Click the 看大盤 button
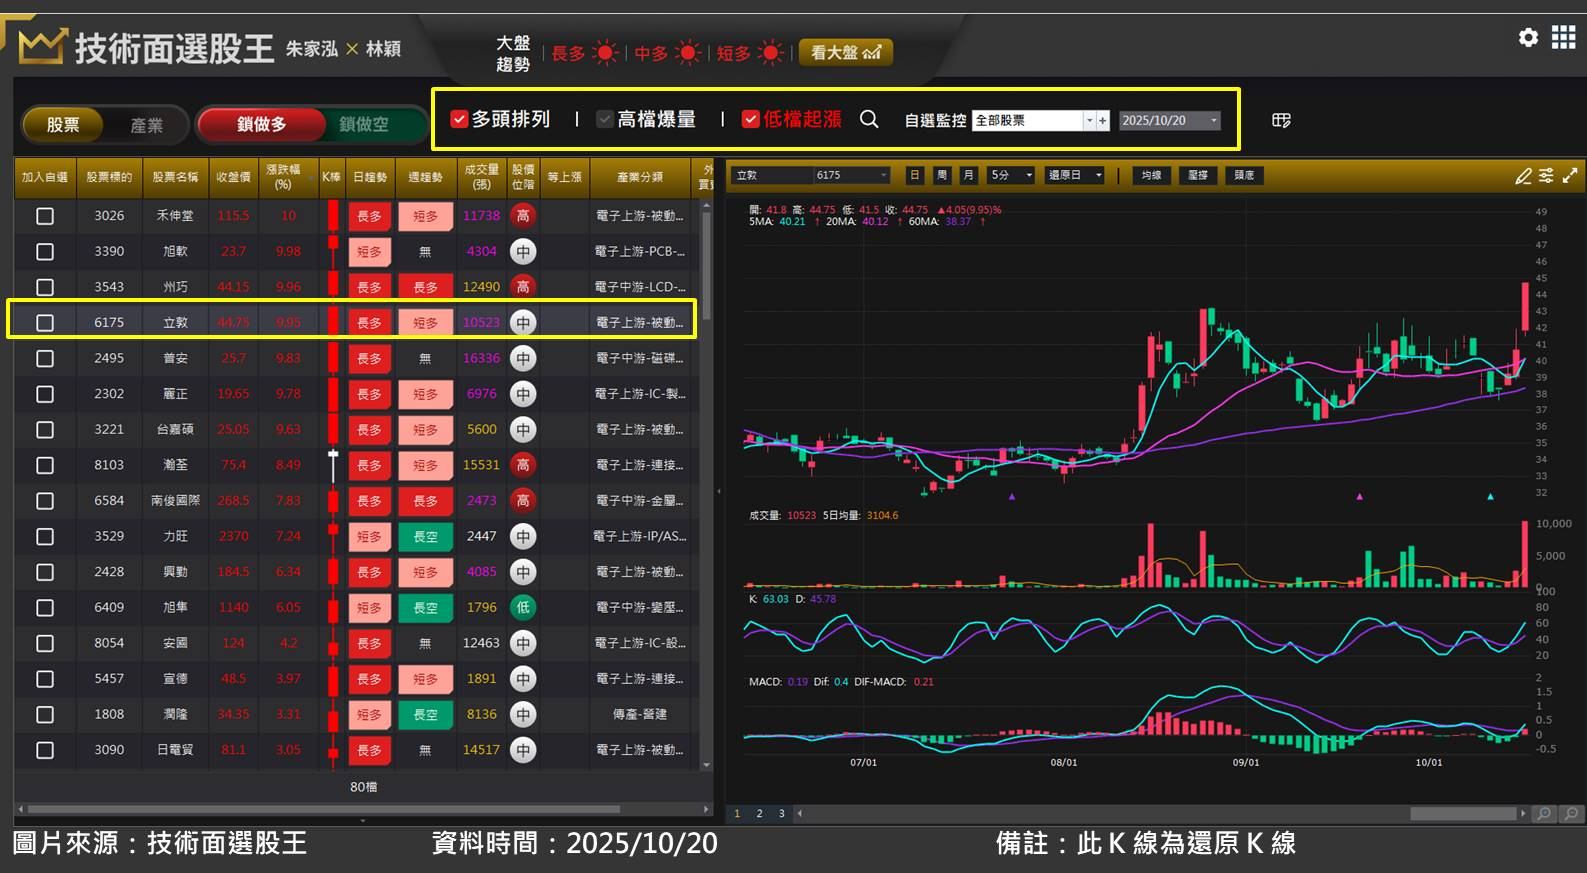The image size is (1587, 873). 845,53
